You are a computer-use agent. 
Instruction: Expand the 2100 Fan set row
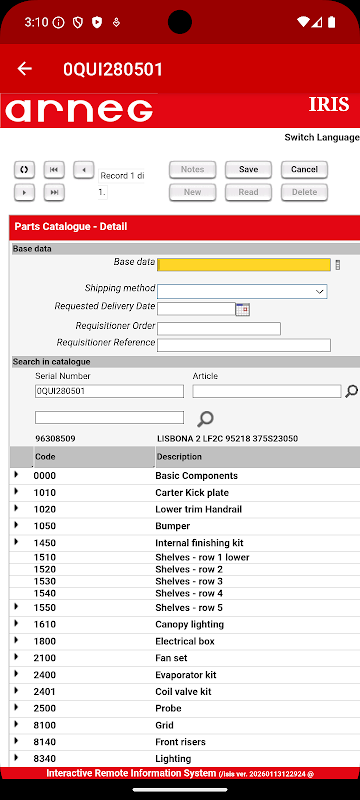[16, 657]
